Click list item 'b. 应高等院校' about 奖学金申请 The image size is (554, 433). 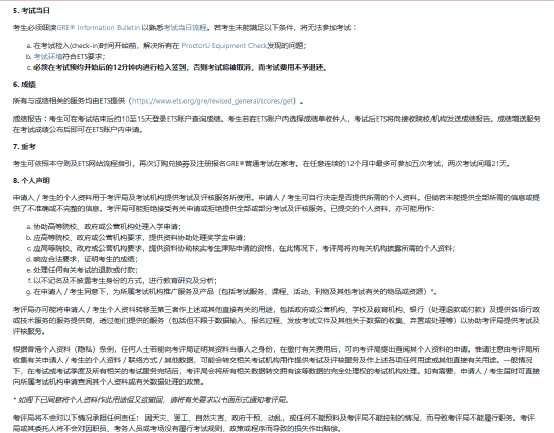pos(136,238)
